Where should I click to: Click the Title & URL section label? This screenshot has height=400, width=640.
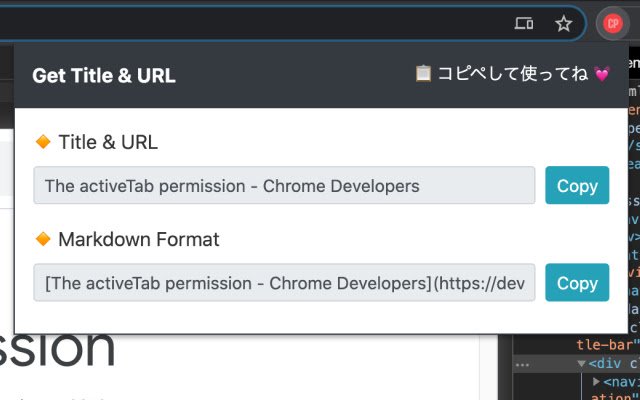[108, 142]
